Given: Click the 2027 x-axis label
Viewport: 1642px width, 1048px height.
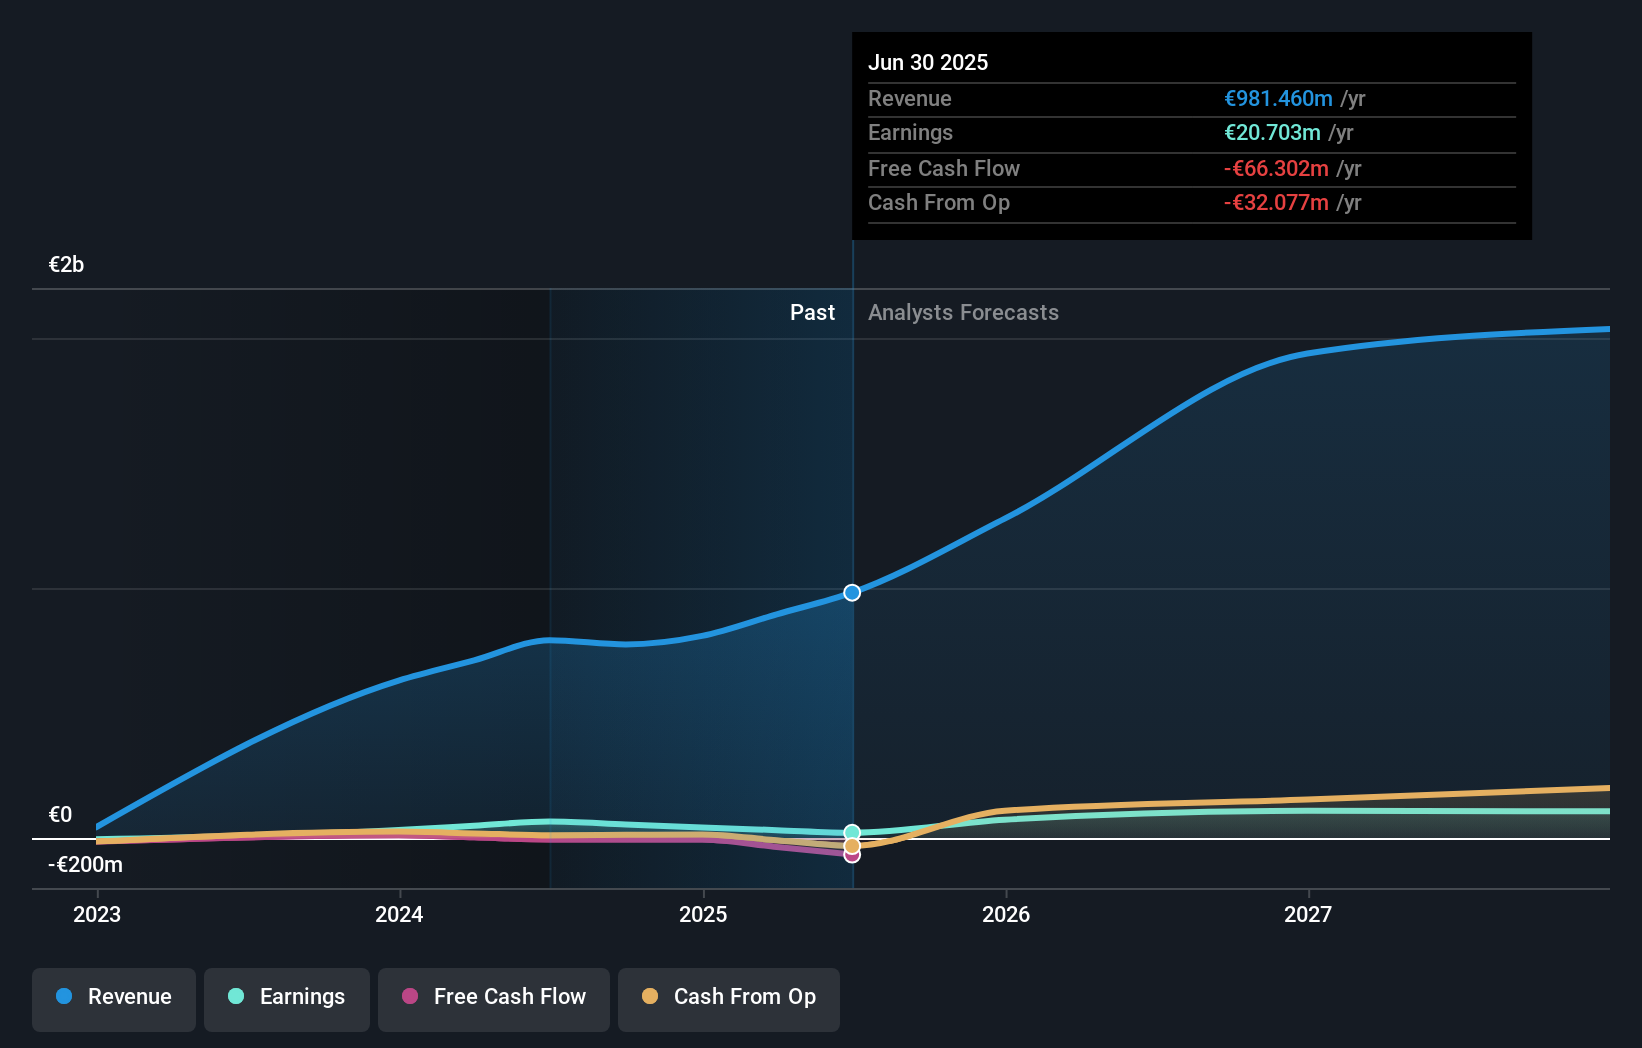Looking at the screenshot, I should [x=1308, y=914].
